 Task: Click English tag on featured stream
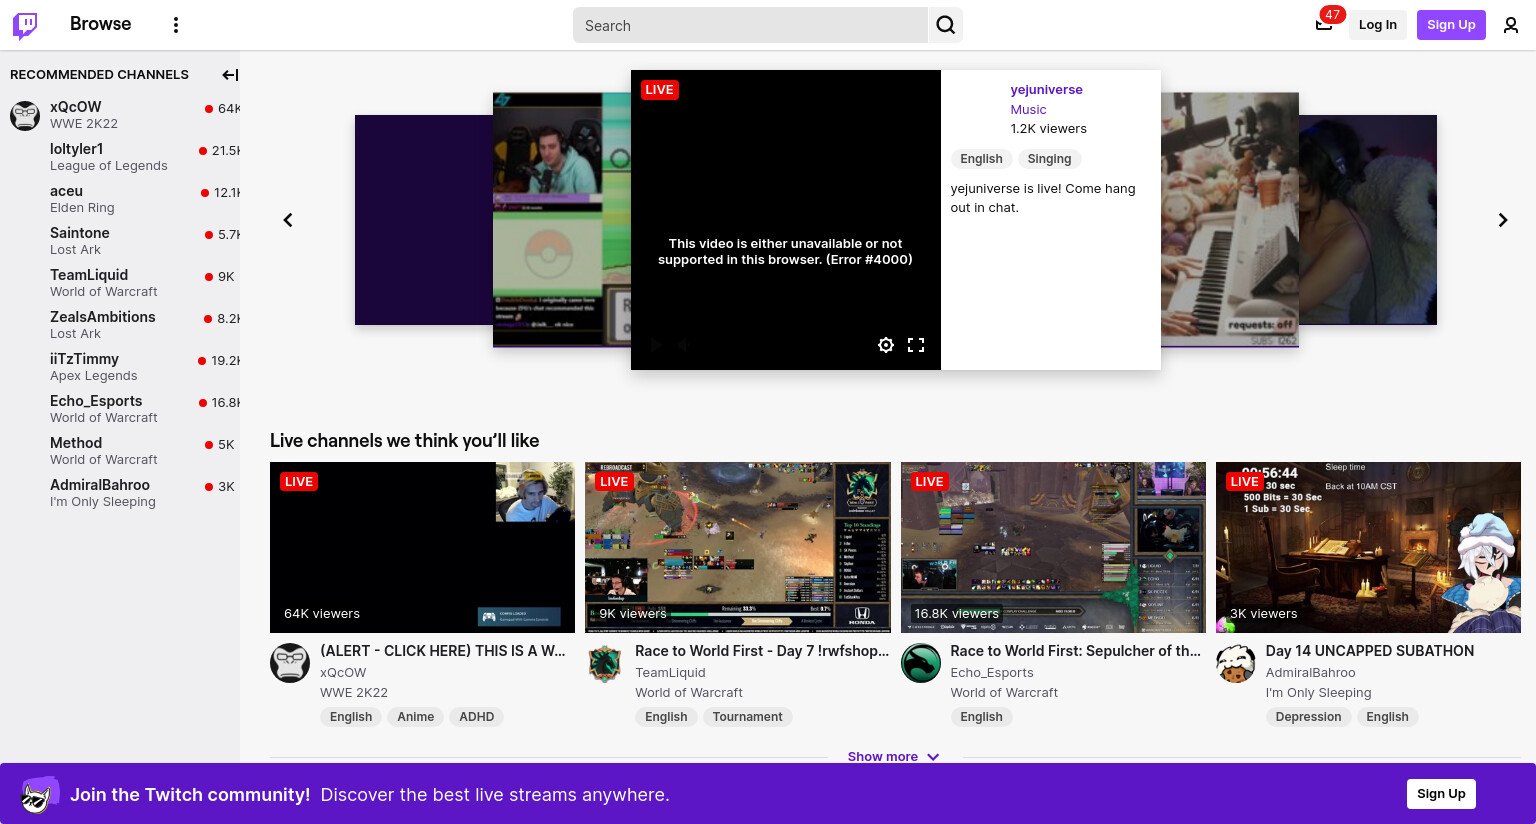click(981, 159)
